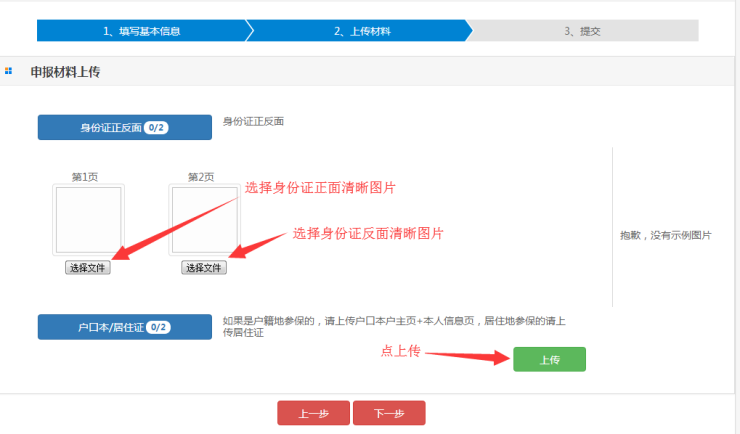This screenshot has width=740, height=434.
Task: Click the 申报材料上传 heading text
Action: point(65,72)
